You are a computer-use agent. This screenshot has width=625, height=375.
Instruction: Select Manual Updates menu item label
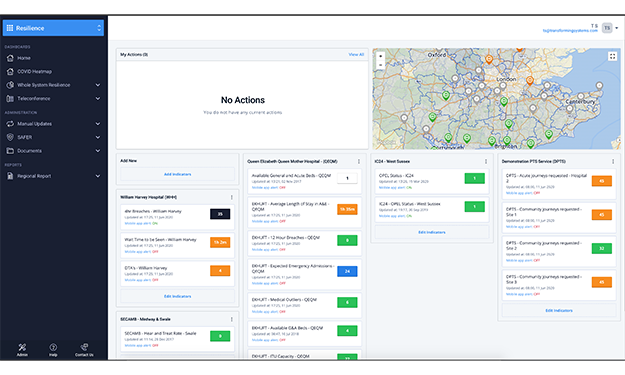[34, 124]
